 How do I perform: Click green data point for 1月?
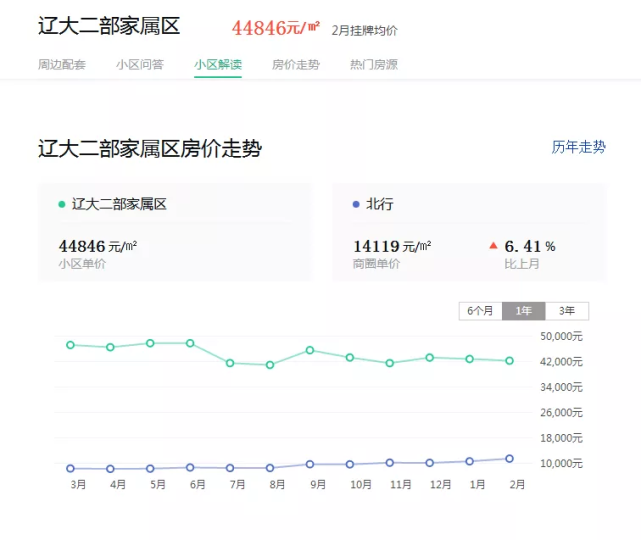tap(470, 359)
